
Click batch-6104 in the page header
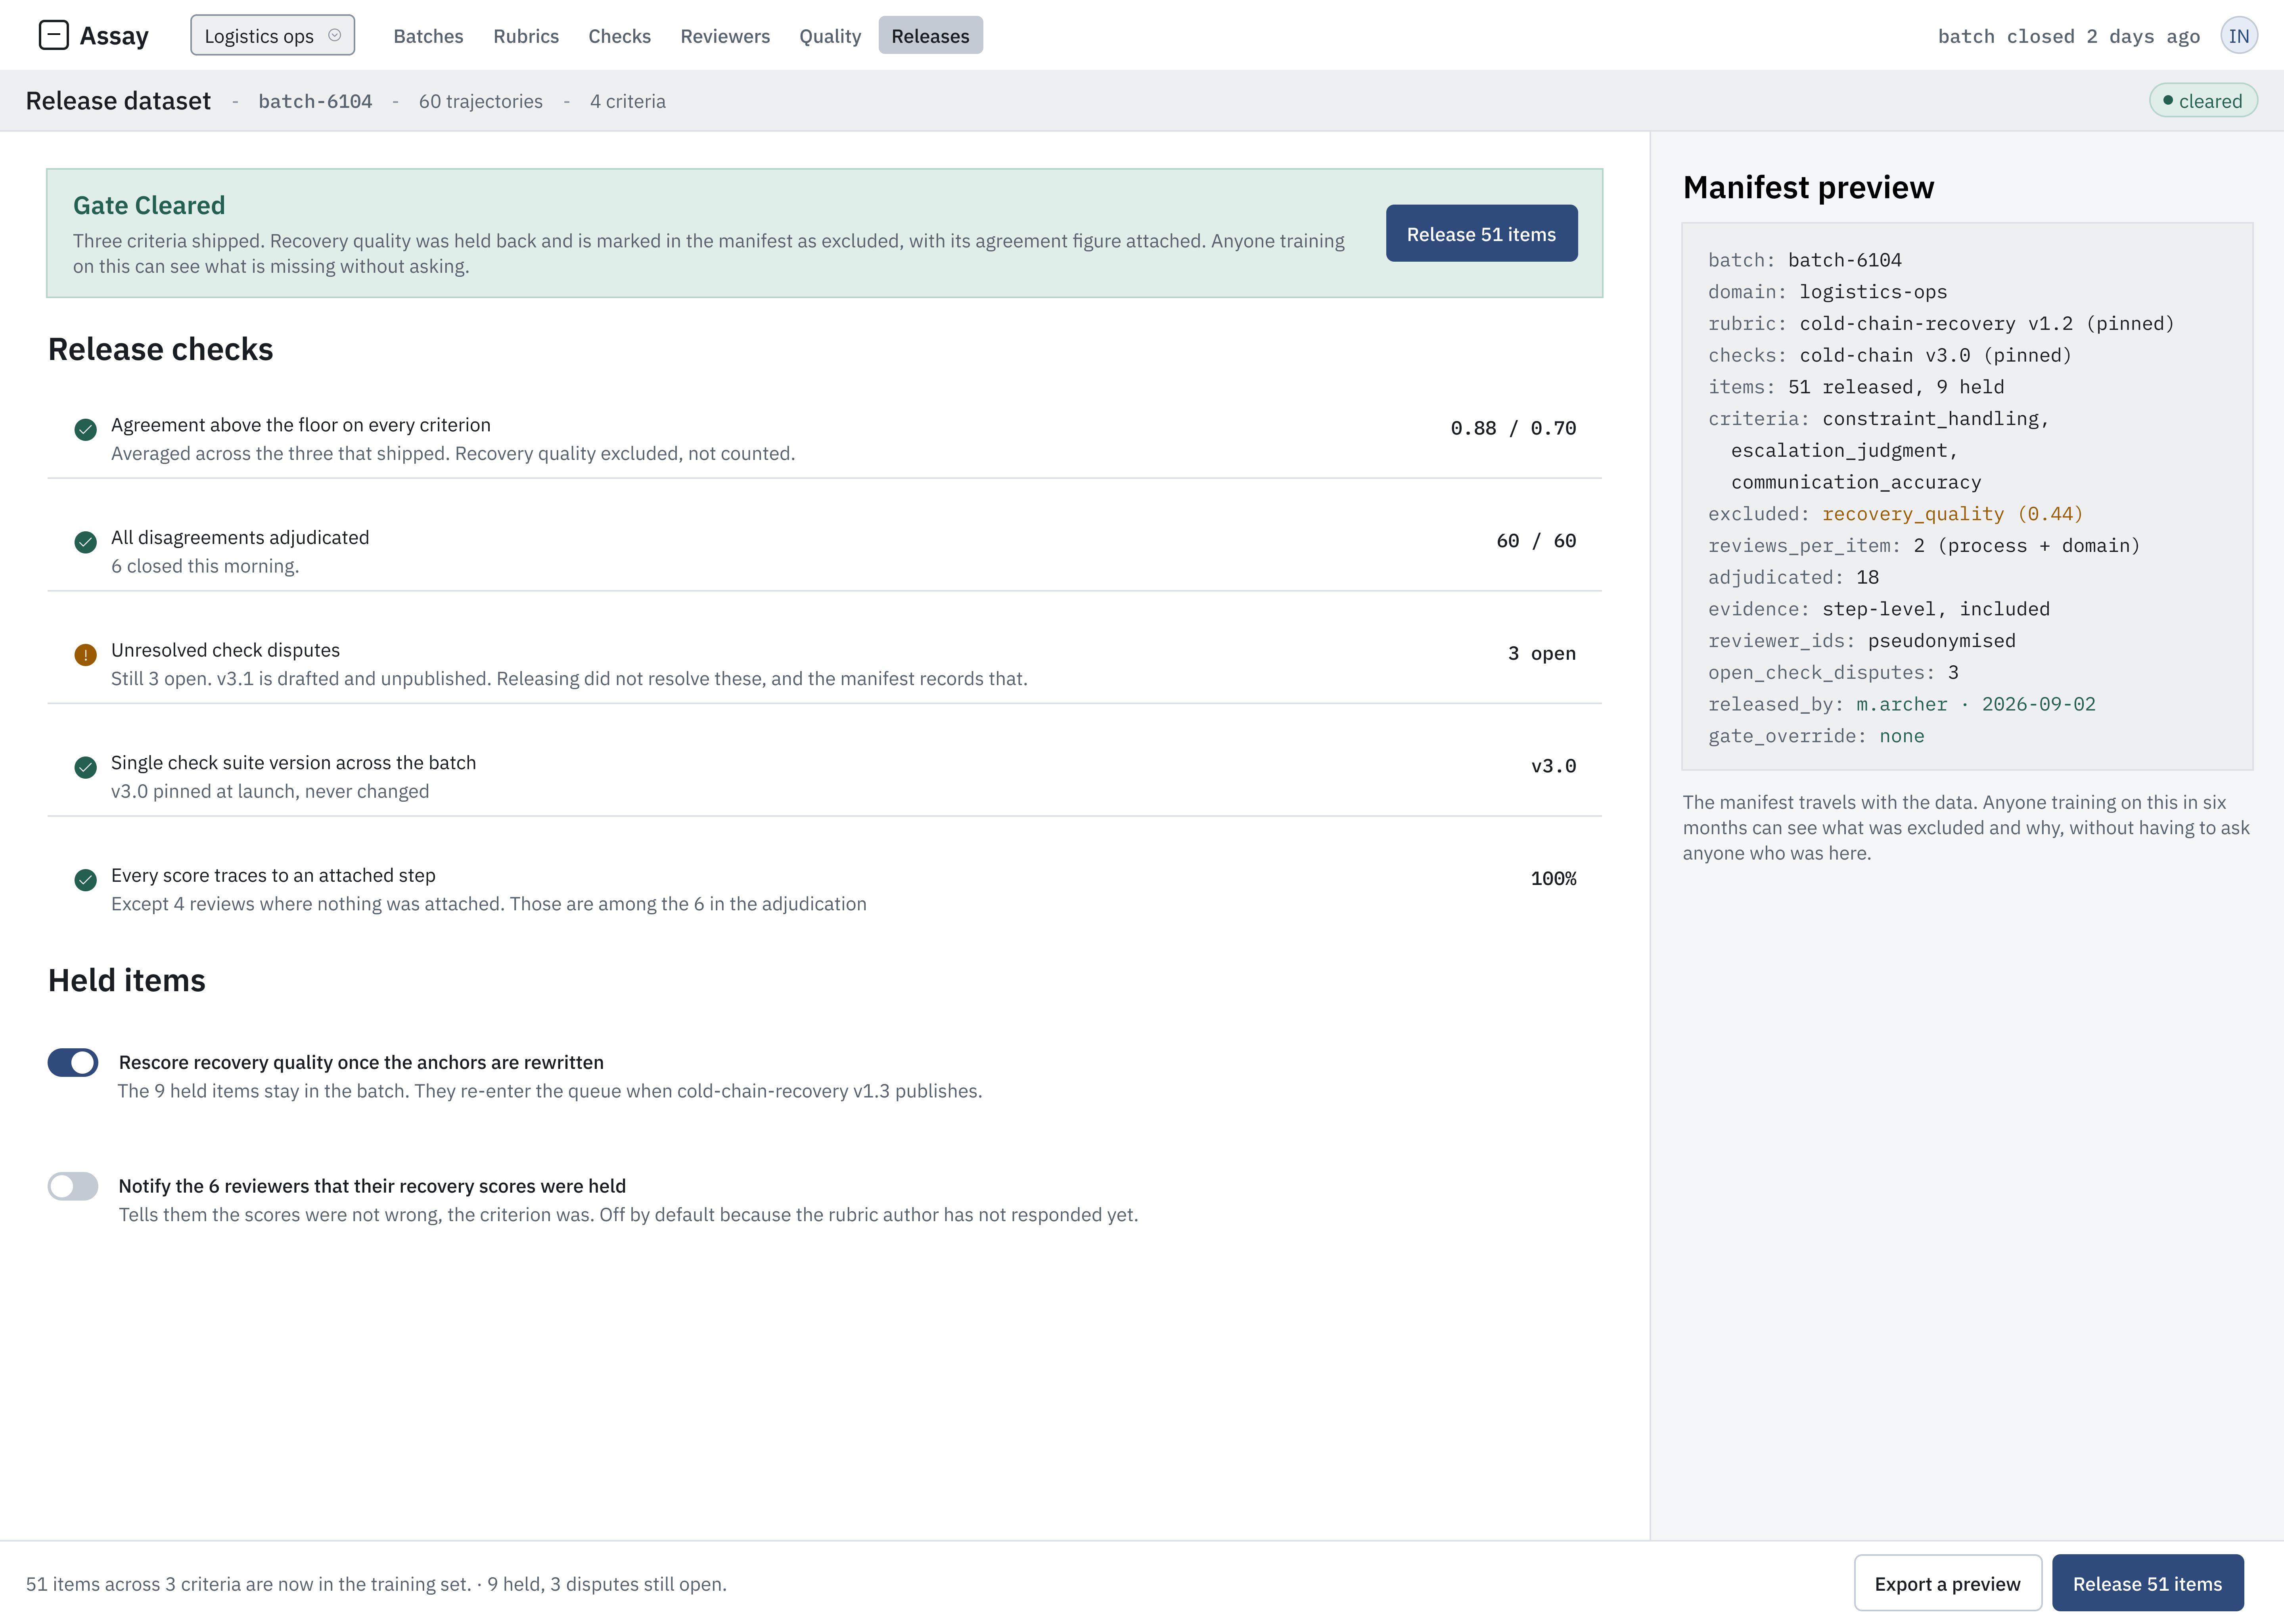coord(315,101)
